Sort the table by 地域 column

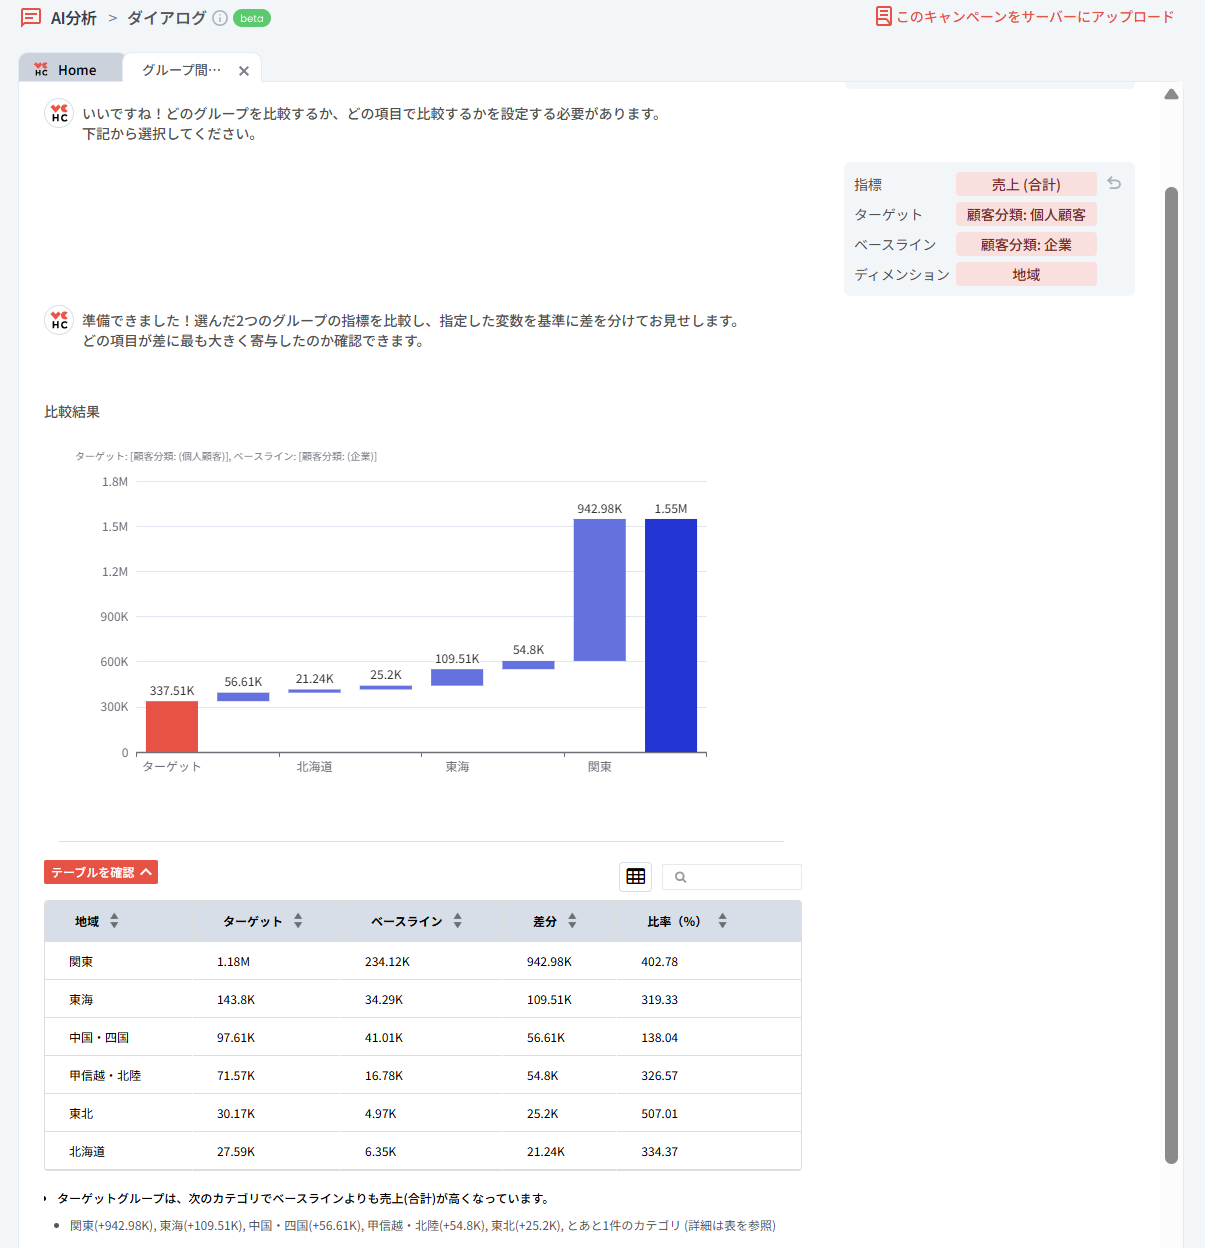coord(114,921)
